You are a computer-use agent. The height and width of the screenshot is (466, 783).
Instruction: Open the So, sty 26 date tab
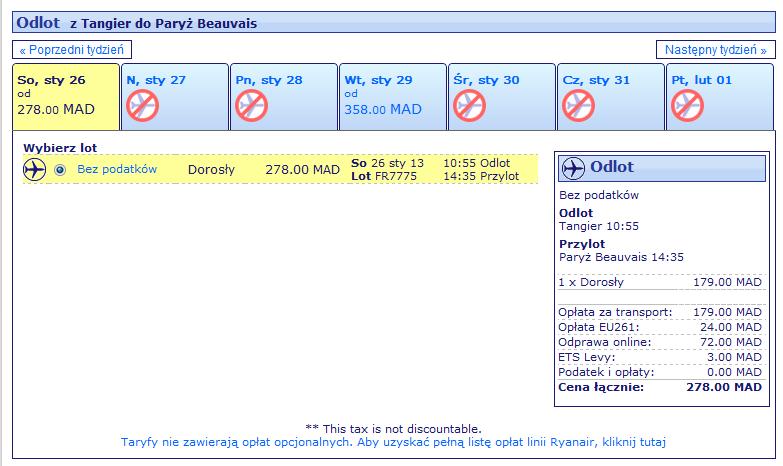click(x=66, y=96)
